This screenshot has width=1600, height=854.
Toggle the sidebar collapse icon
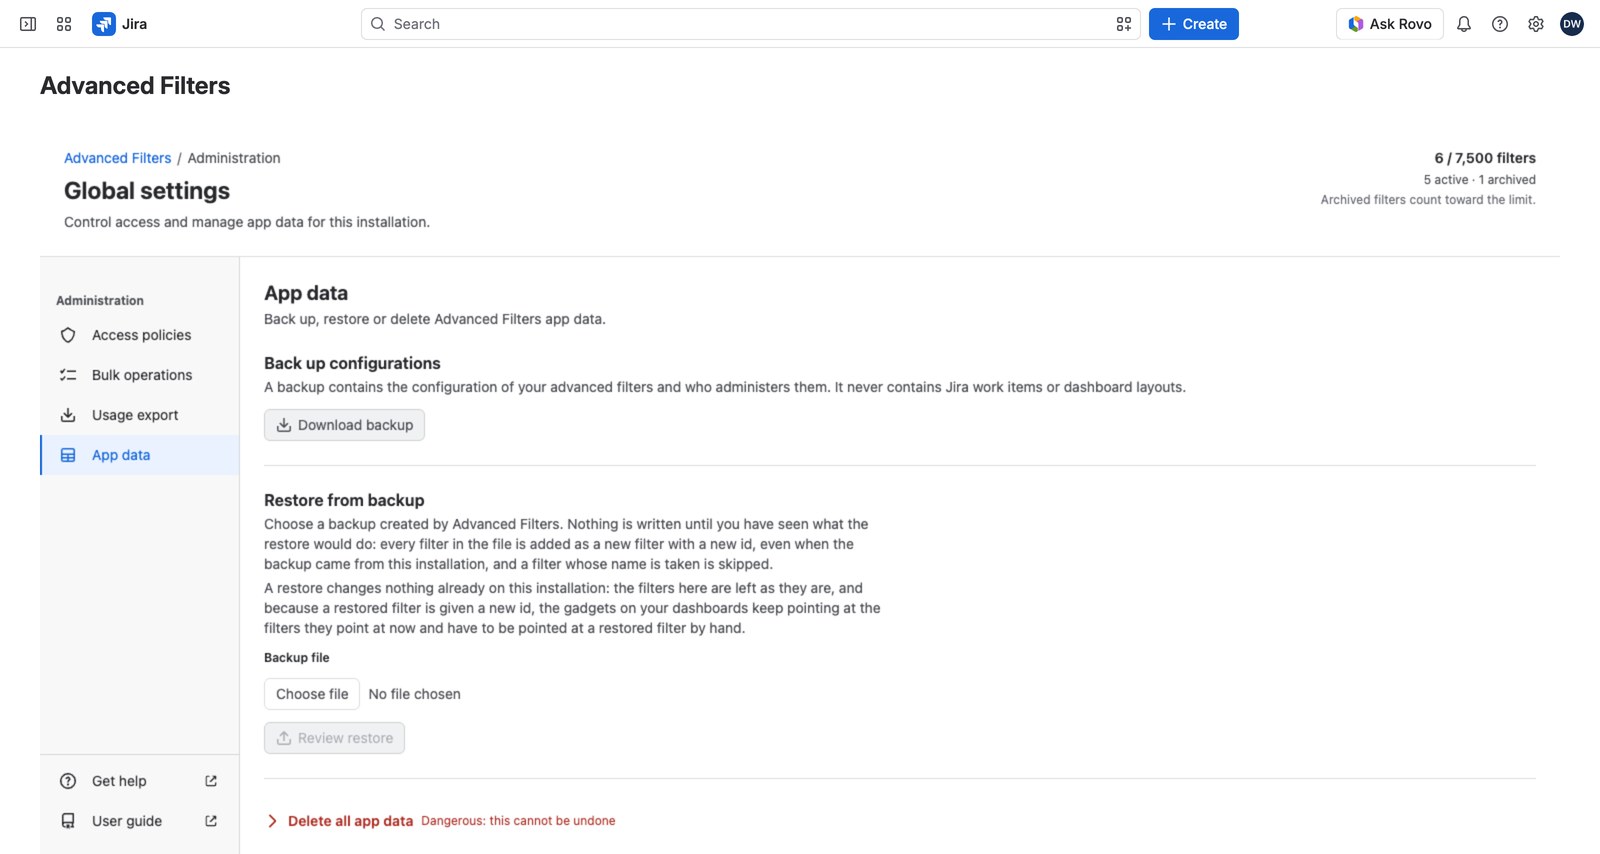pos(28,24)
